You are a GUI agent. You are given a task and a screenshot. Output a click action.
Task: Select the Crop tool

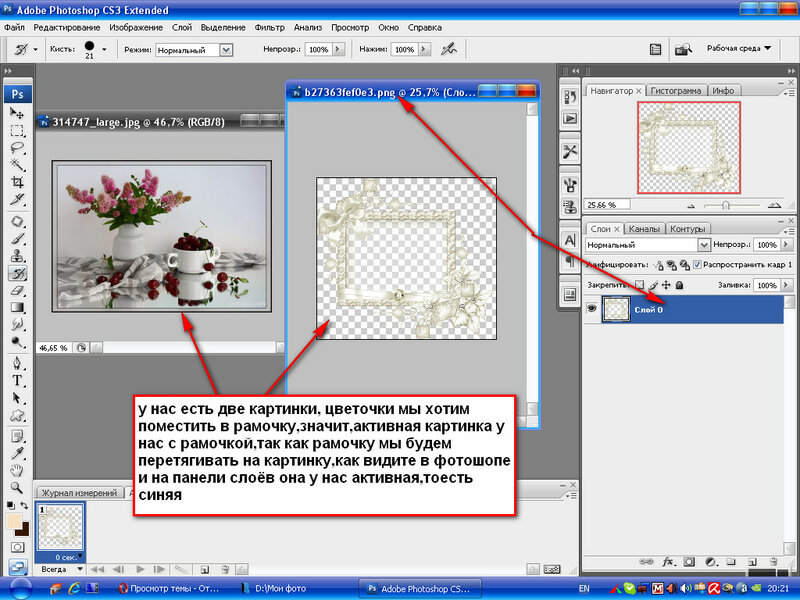click(x=17, y=182)
